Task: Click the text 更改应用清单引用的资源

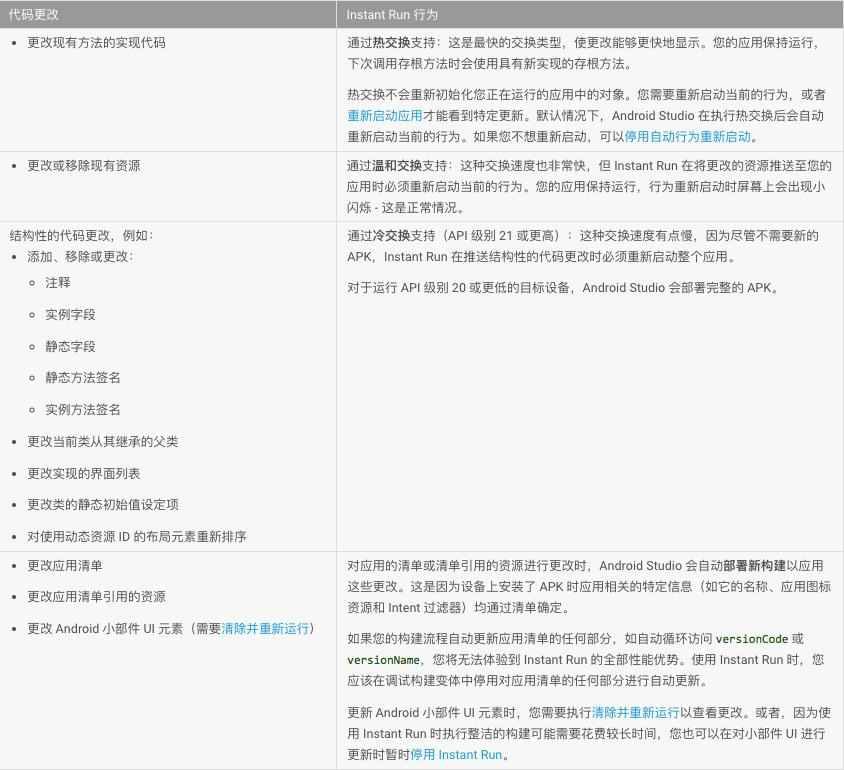Action: [96, 597]
